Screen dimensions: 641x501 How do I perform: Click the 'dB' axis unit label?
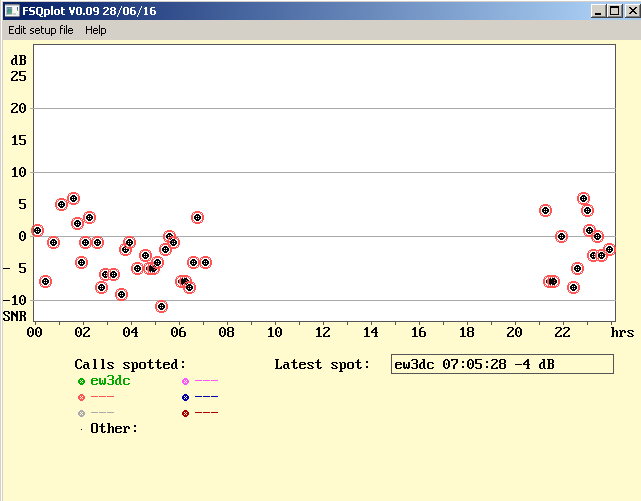(x=18, y=60)
